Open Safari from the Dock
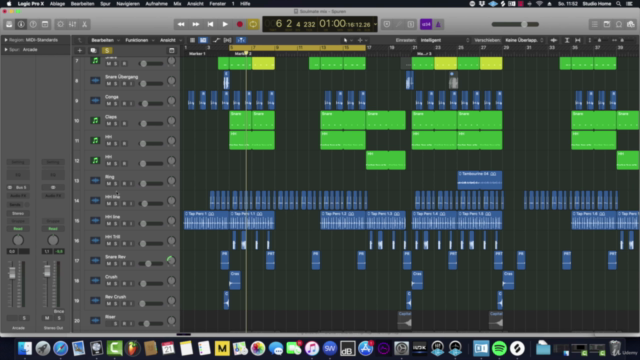This screenshot has width=640, height=360. tap(60, 349)
